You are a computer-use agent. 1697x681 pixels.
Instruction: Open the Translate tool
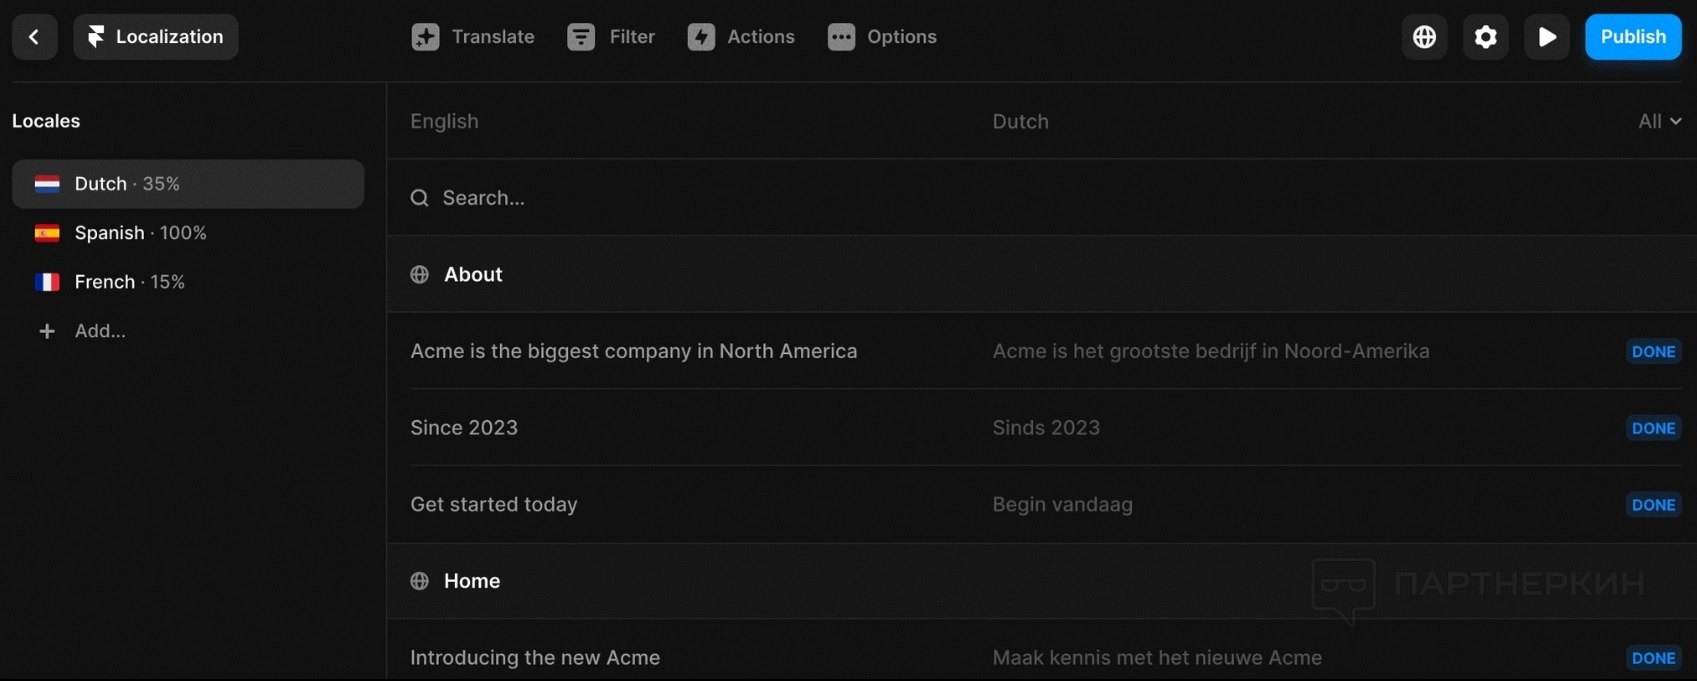473,37
